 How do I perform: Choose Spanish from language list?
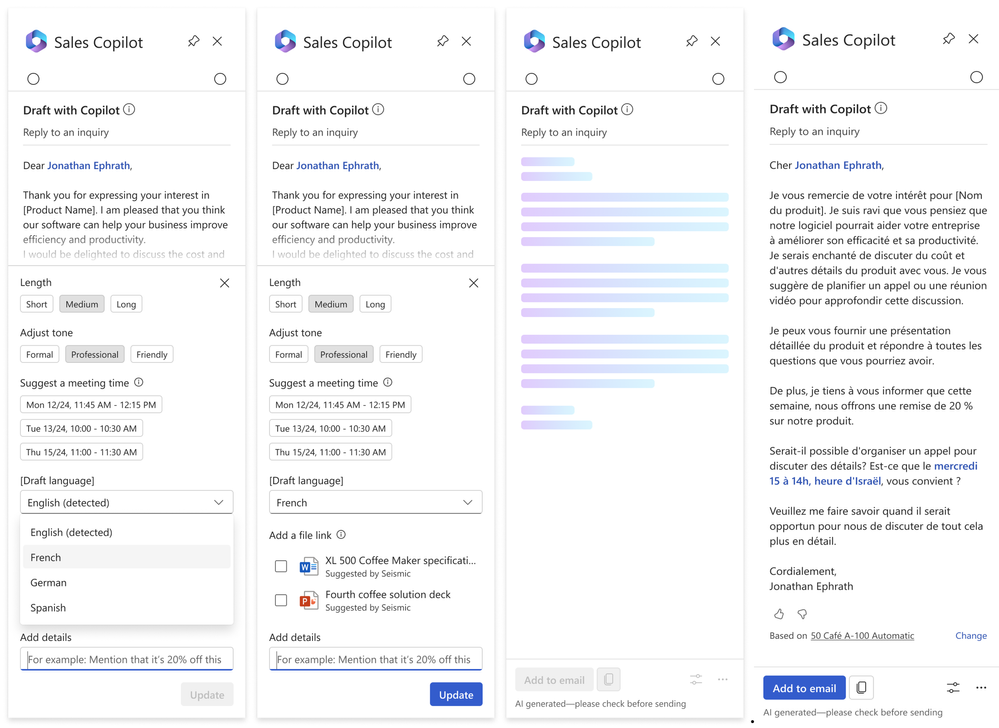tap(127, 608)
